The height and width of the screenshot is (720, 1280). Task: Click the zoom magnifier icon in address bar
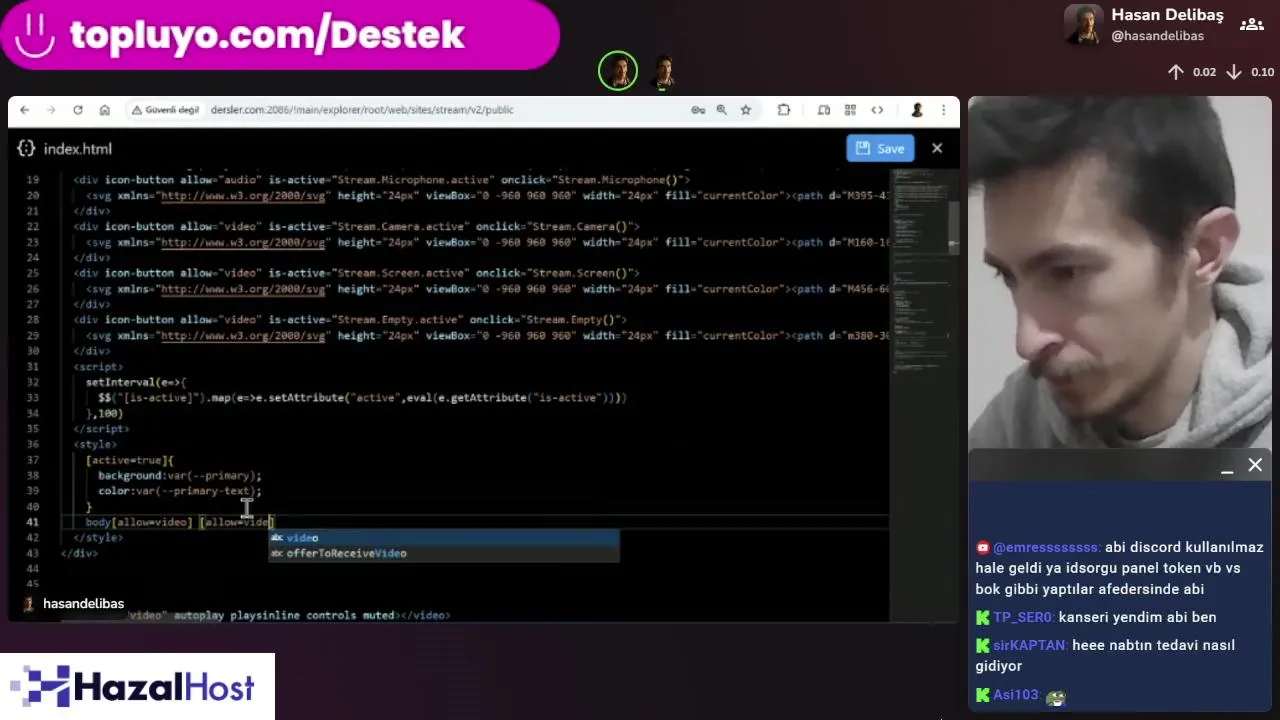click(x=722, y=110)
